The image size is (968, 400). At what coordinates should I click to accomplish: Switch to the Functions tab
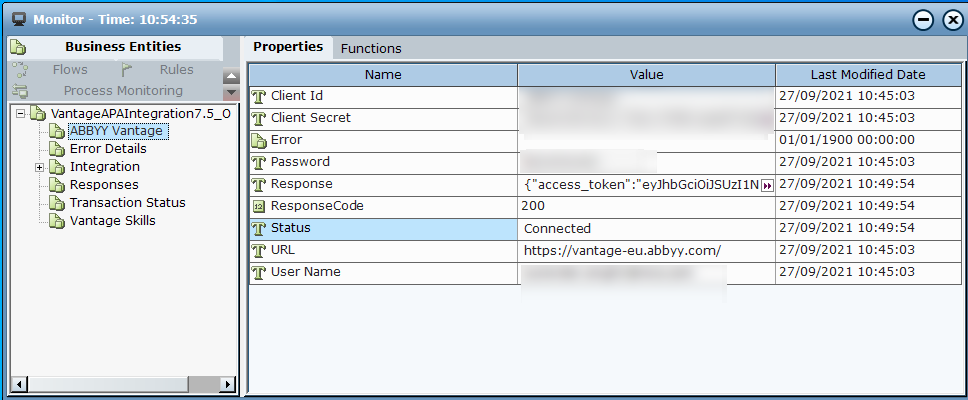click(371, 48)
